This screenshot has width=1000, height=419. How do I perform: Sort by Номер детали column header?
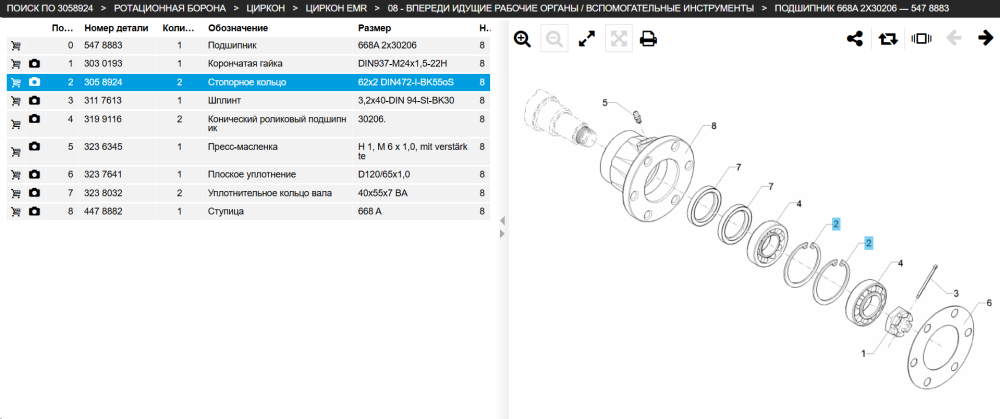tap(116, 28)
